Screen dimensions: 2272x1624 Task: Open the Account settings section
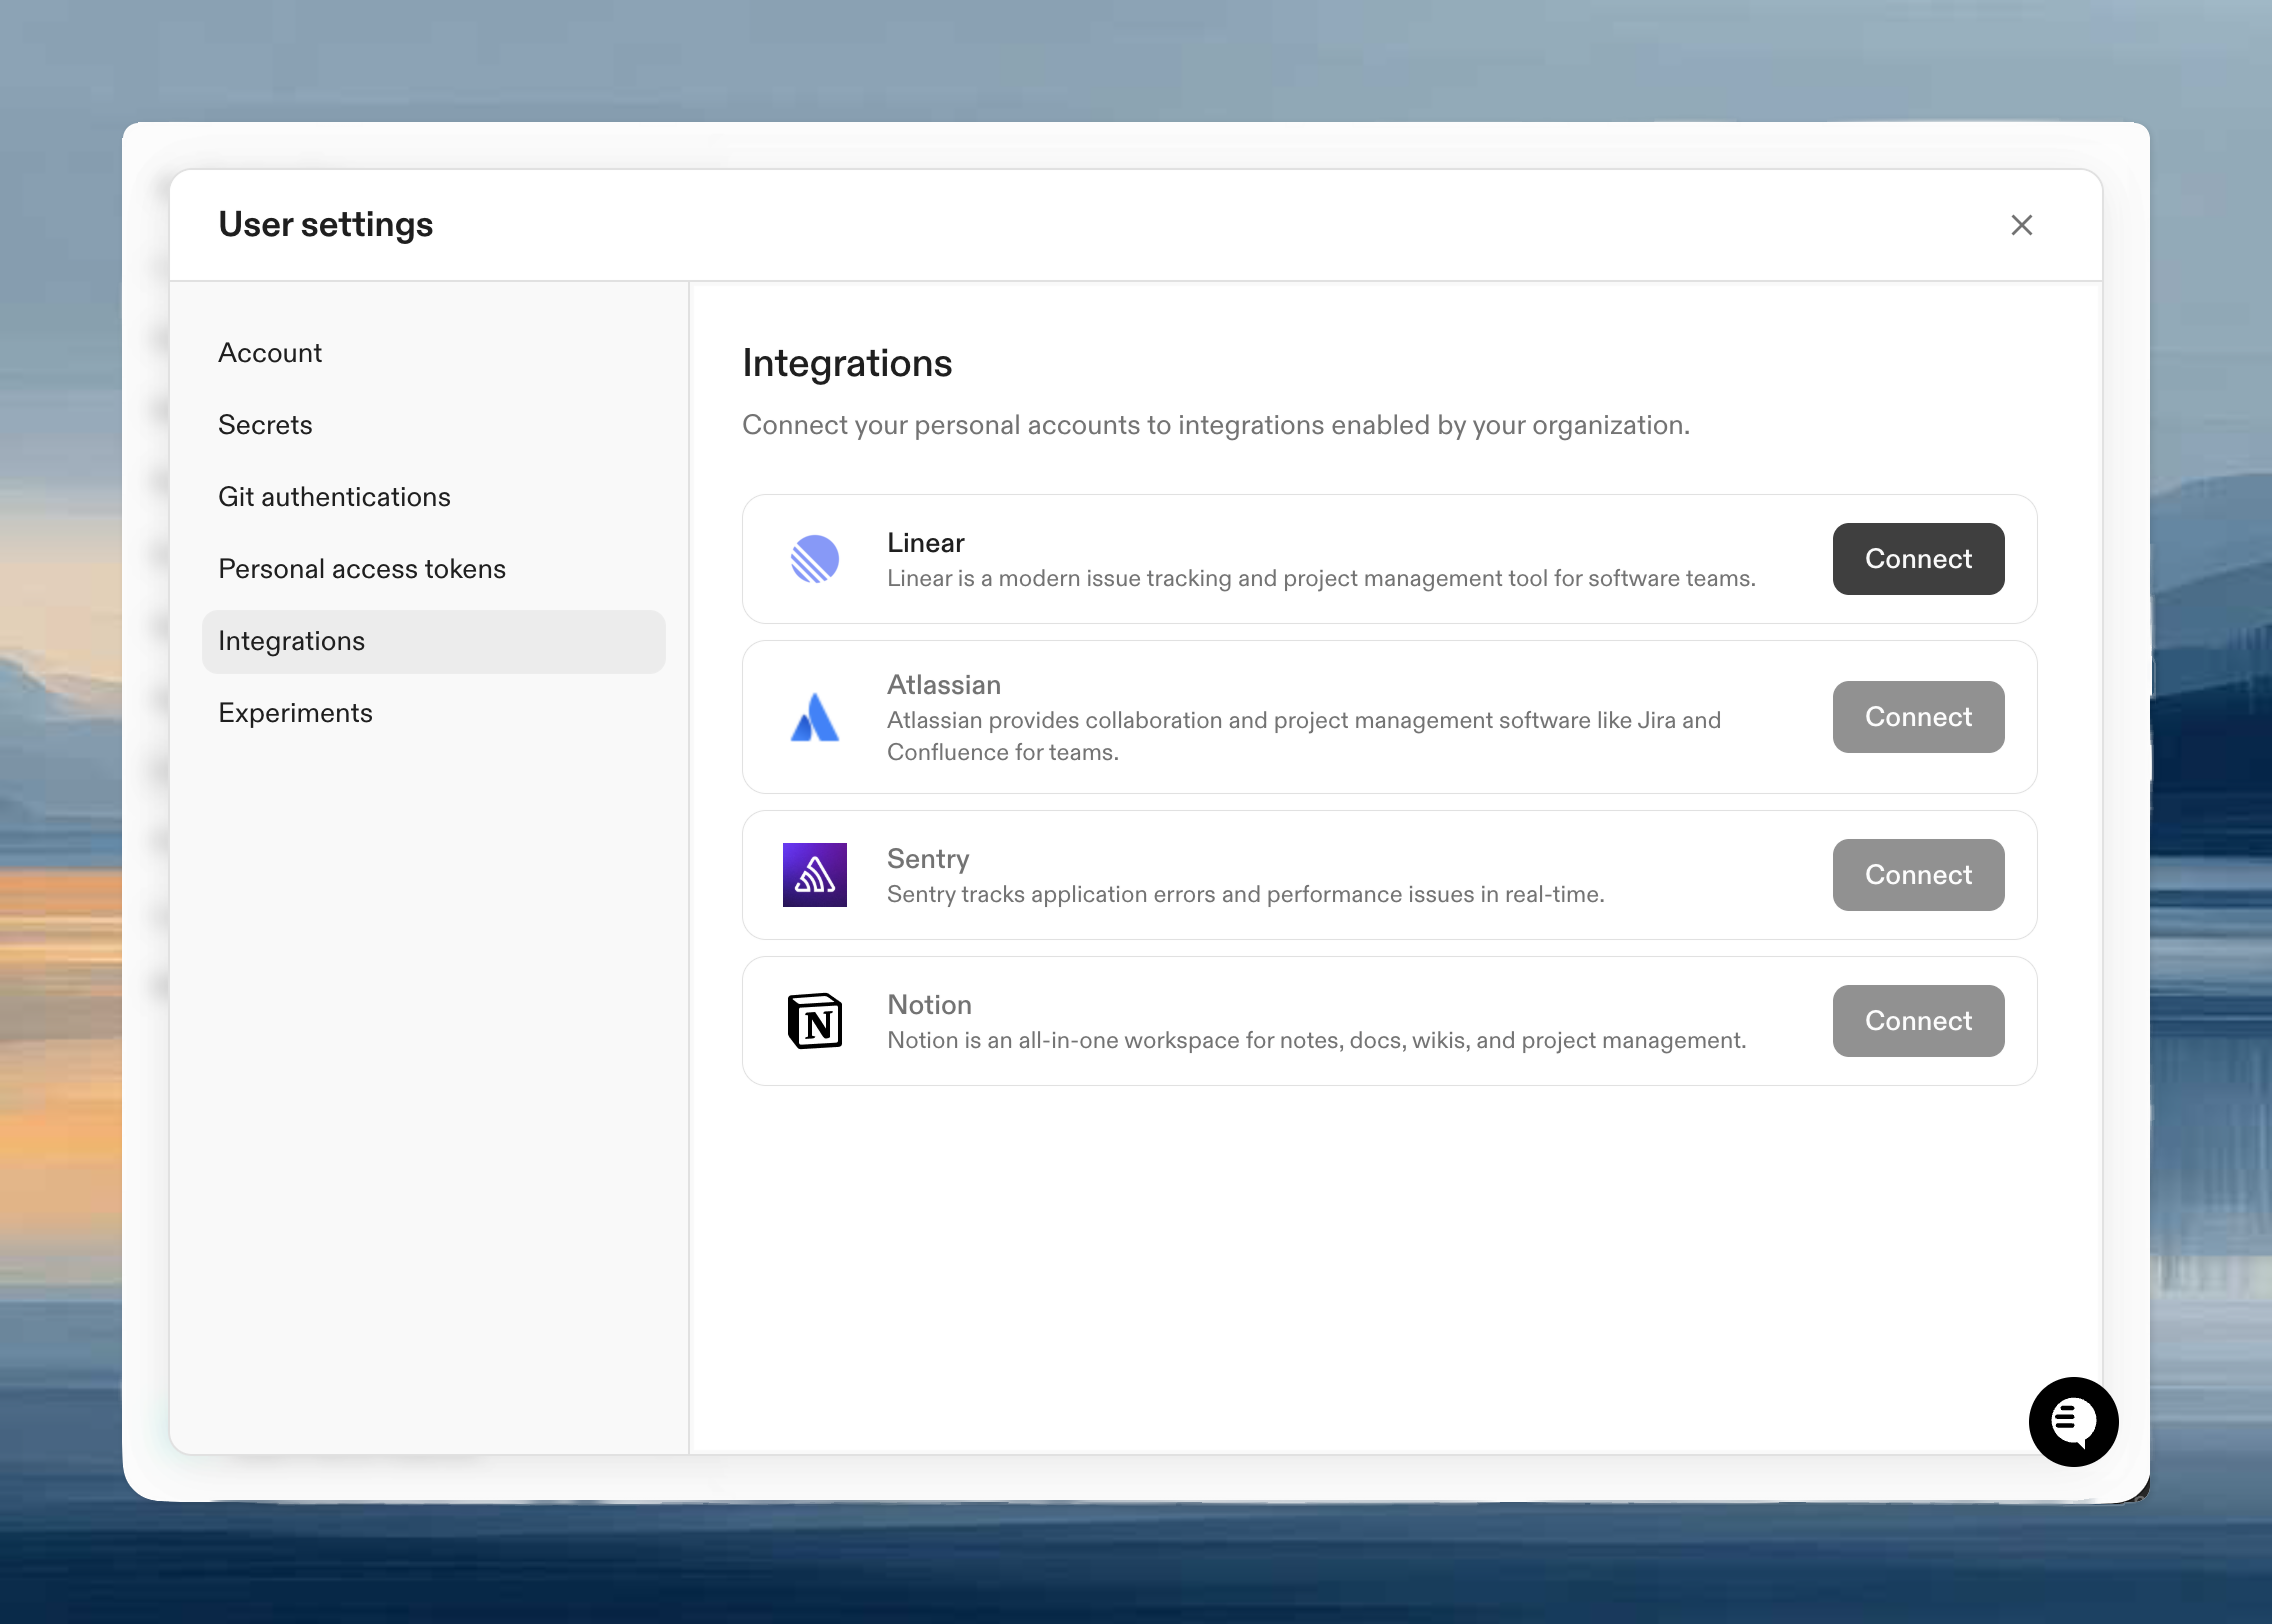[x=270, y=352]
